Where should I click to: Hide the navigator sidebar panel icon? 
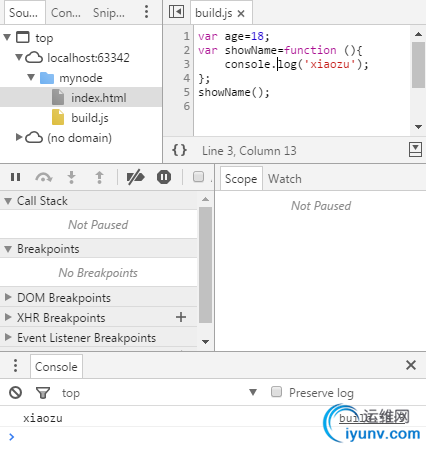tap(176, 12)
